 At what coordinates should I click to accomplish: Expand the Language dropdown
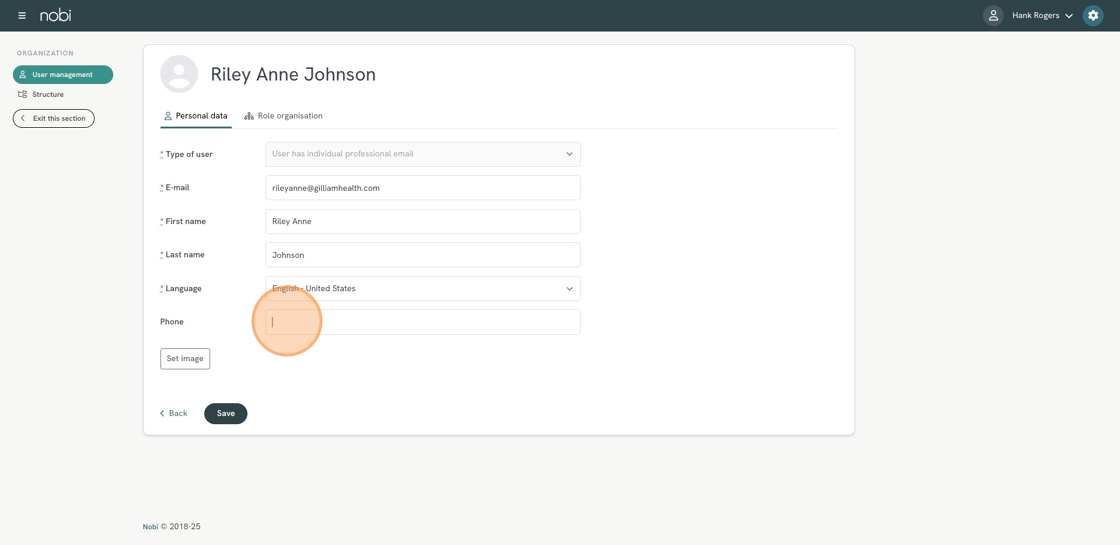[x=422, y=289]
